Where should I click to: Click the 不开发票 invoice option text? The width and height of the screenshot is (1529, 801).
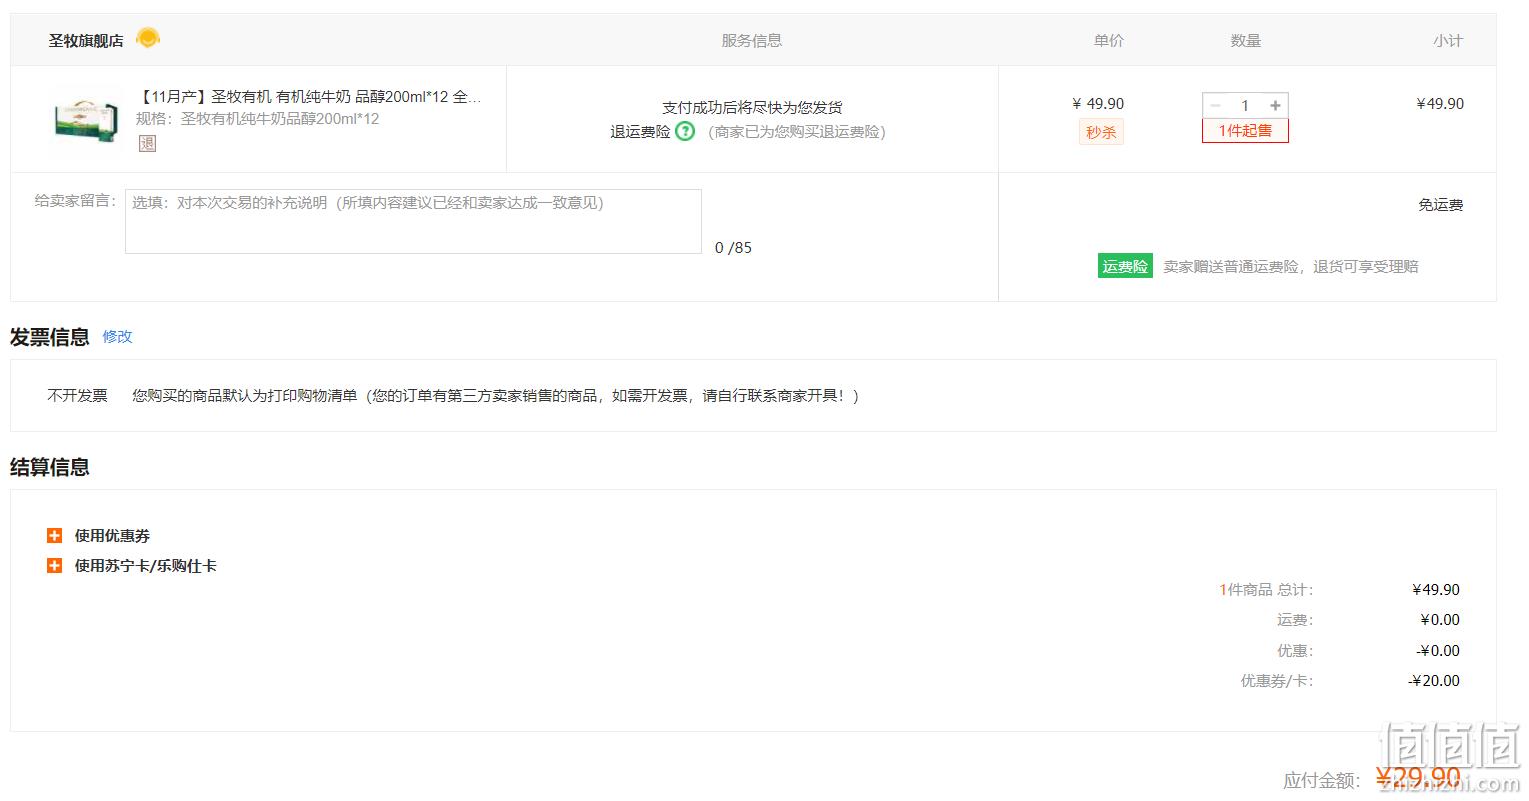tap(77, 396)
